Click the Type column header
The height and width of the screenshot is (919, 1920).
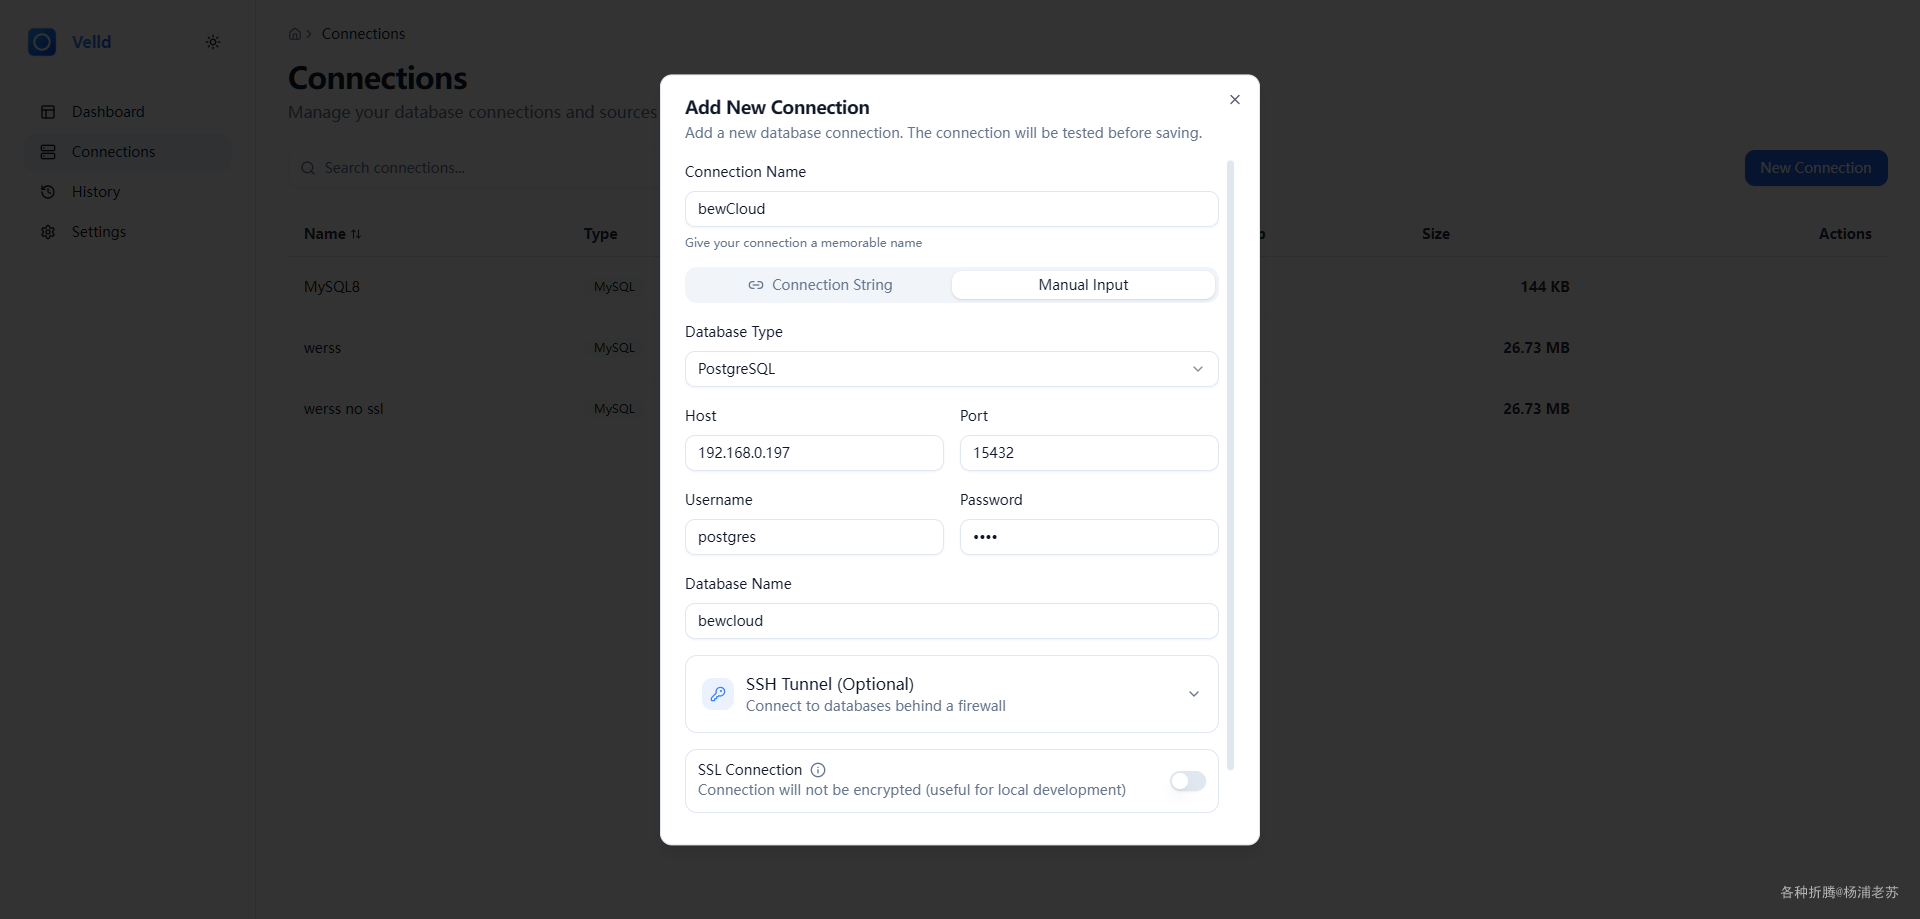click(x=601, y=234)
